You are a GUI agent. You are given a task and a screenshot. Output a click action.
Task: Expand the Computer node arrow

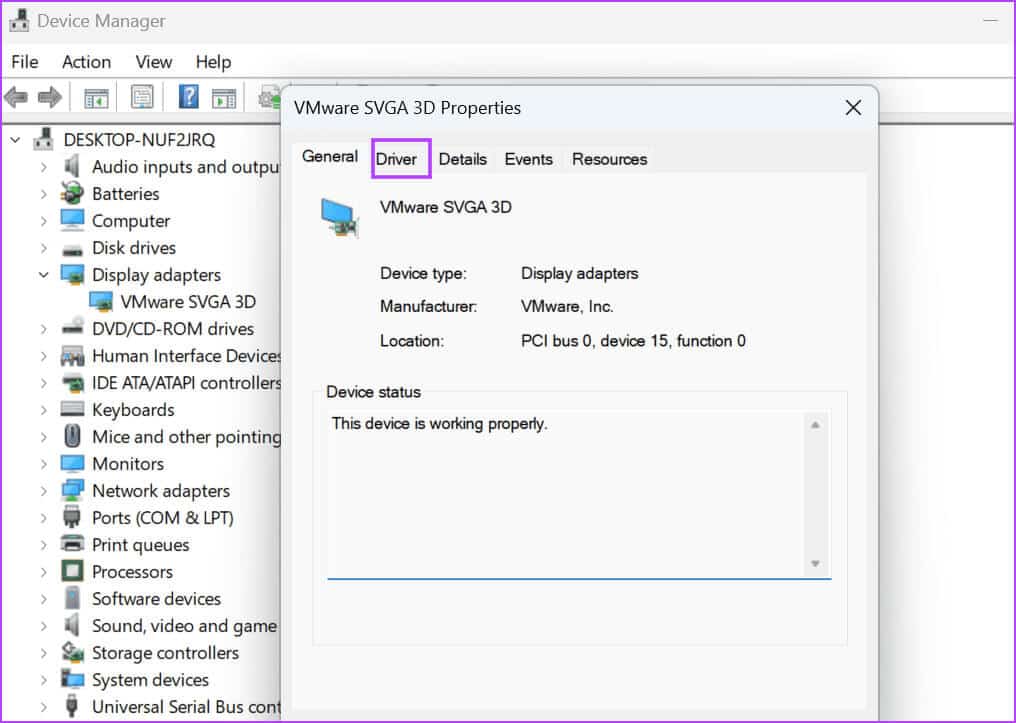coord(43,221)
